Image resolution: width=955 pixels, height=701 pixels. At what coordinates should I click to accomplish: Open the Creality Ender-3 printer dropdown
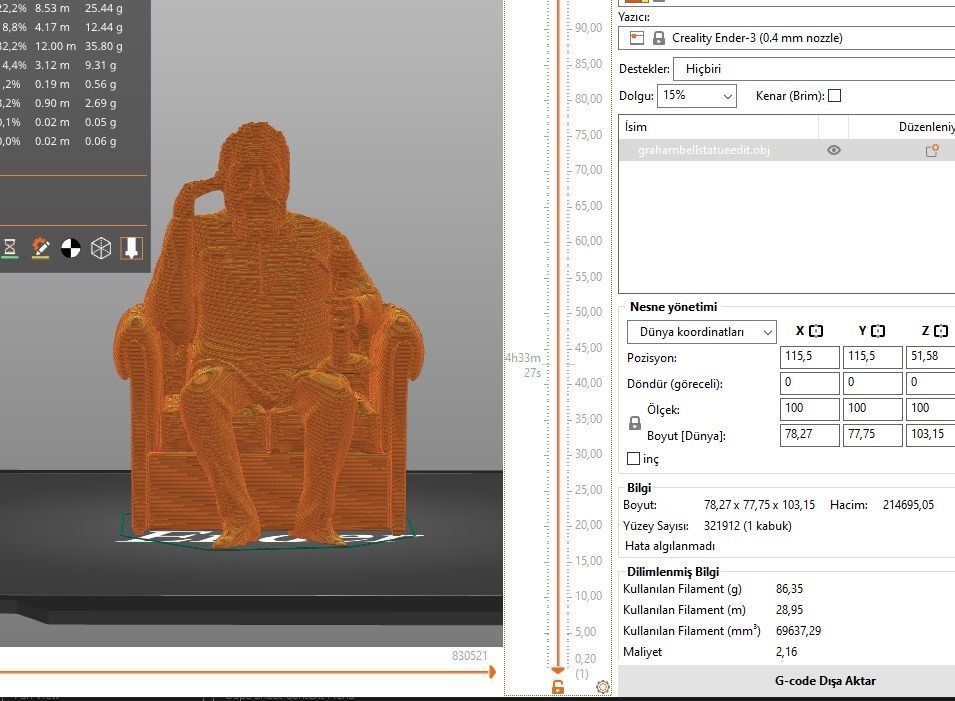pos(786,38)
